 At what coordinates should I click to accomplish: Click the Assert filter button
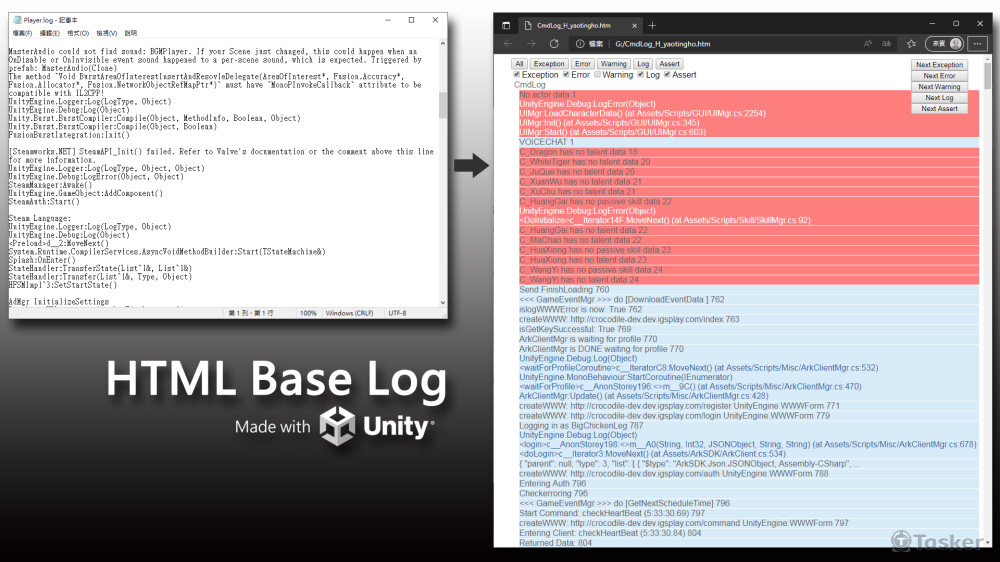669,64
